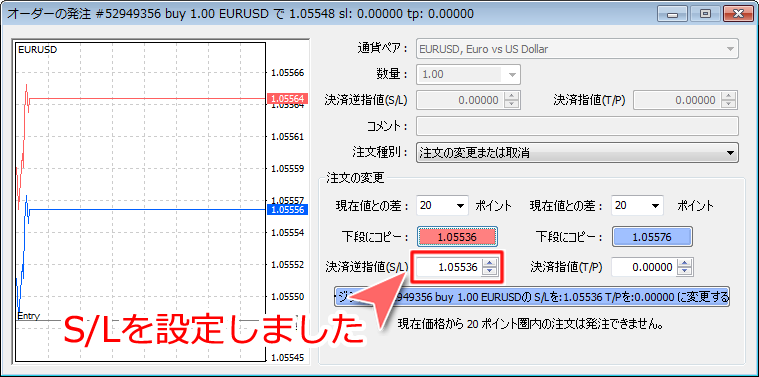759x377 pixels.
Task: Decrease lower T/P value with down arrow
Action: tap(685, 271)
